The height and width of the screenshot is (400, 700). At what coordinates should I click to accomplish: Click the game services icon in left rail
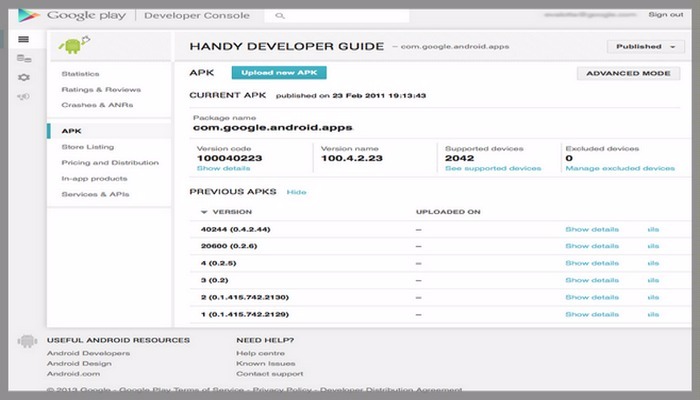tap(23, 59)
